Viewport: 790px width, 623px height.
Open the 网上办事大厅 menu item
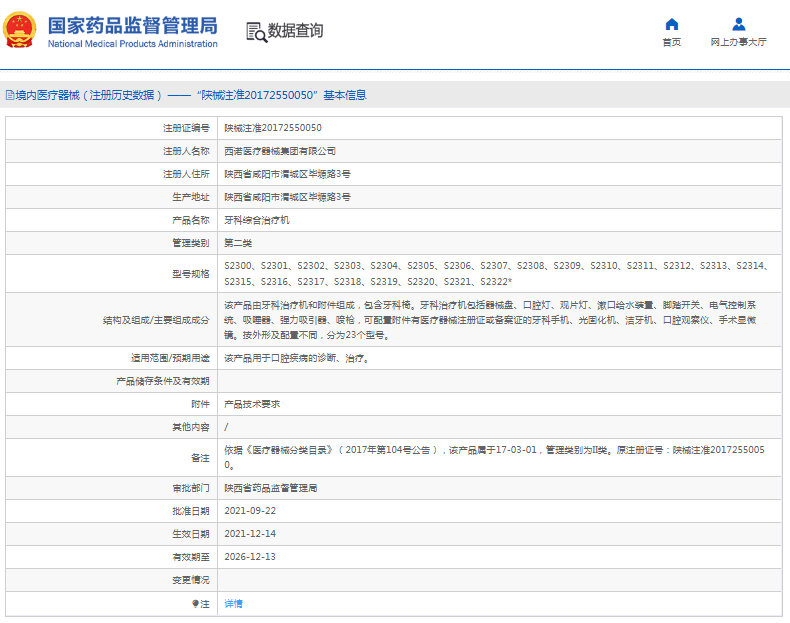tap(738, 42)
